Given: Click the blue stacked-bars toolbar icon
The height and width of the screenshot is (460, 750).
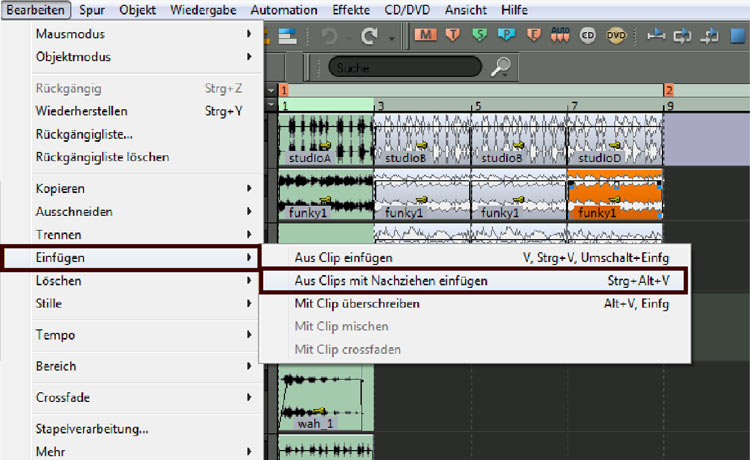Looking at the screenshot, I should point(287,36).
